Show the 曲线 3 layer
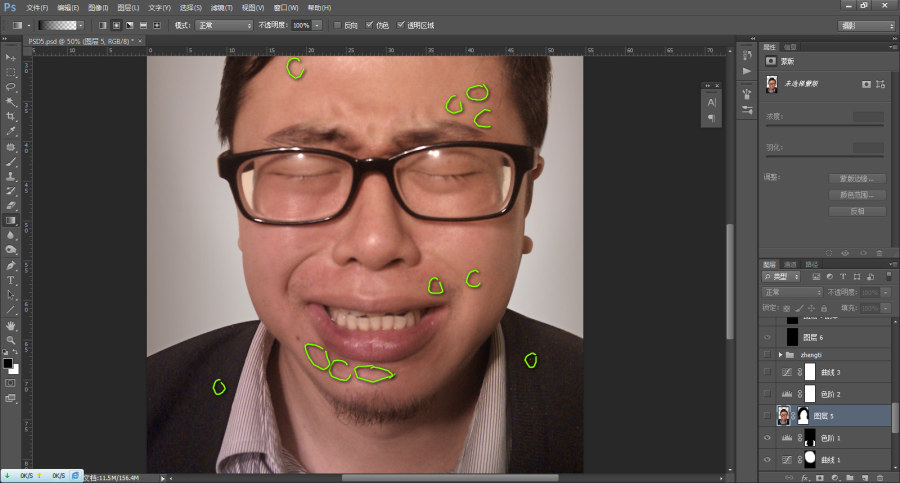The height and width of the screenshot is (483, 900). (x=767, y=372)
